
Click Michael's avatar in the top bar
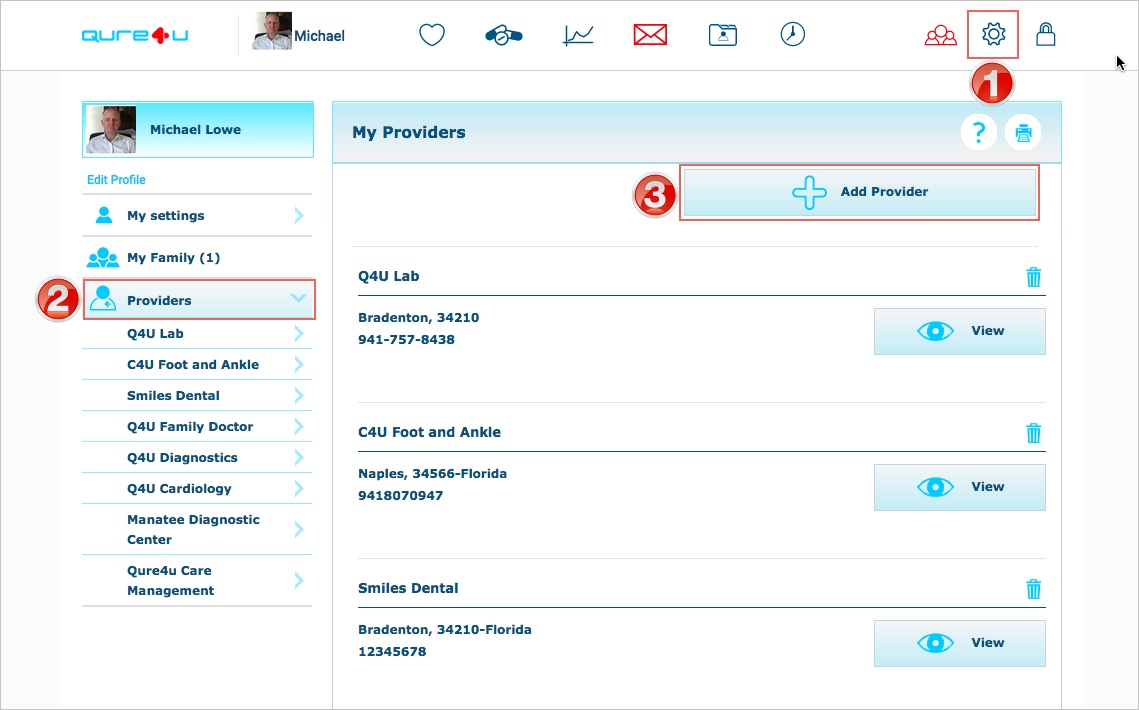[x=272, y=31]
